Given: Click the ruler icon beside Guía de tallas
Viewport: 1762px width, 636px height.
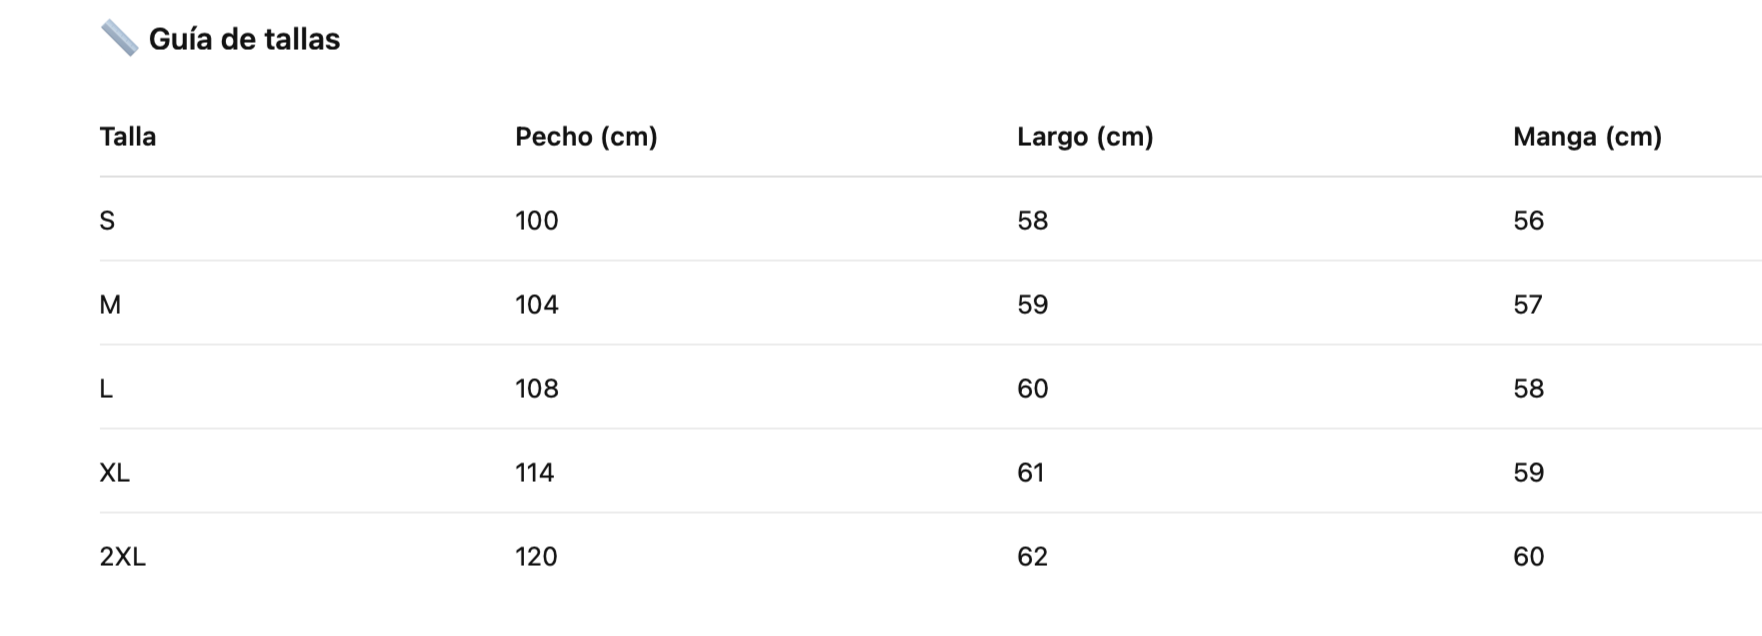Looking at the screenshot, I should pos(119,39).
